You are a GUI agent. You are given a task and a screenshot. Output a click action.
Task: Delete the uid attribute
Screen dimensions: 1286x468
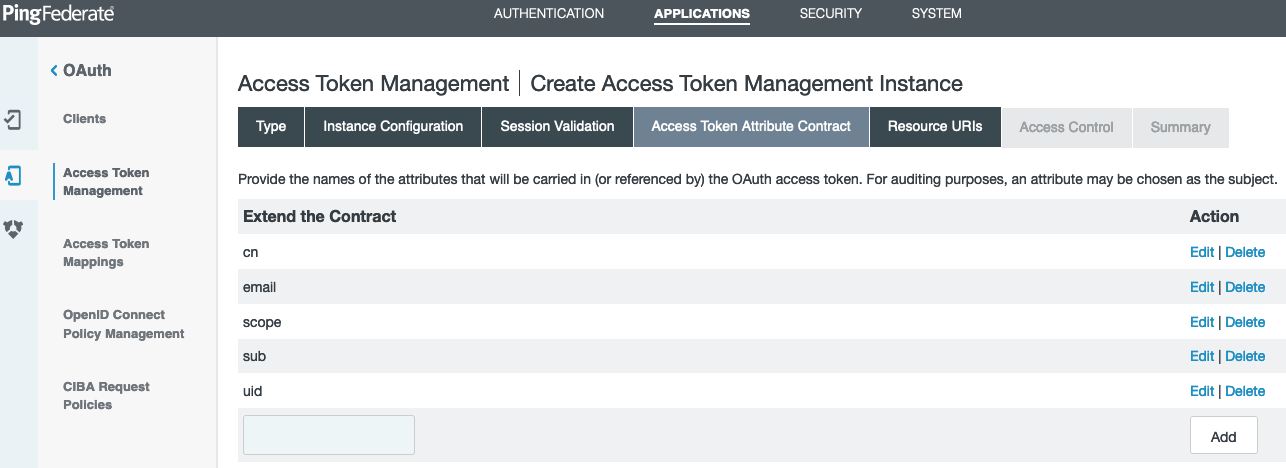pyautogui.click(x=1245, y=391)
